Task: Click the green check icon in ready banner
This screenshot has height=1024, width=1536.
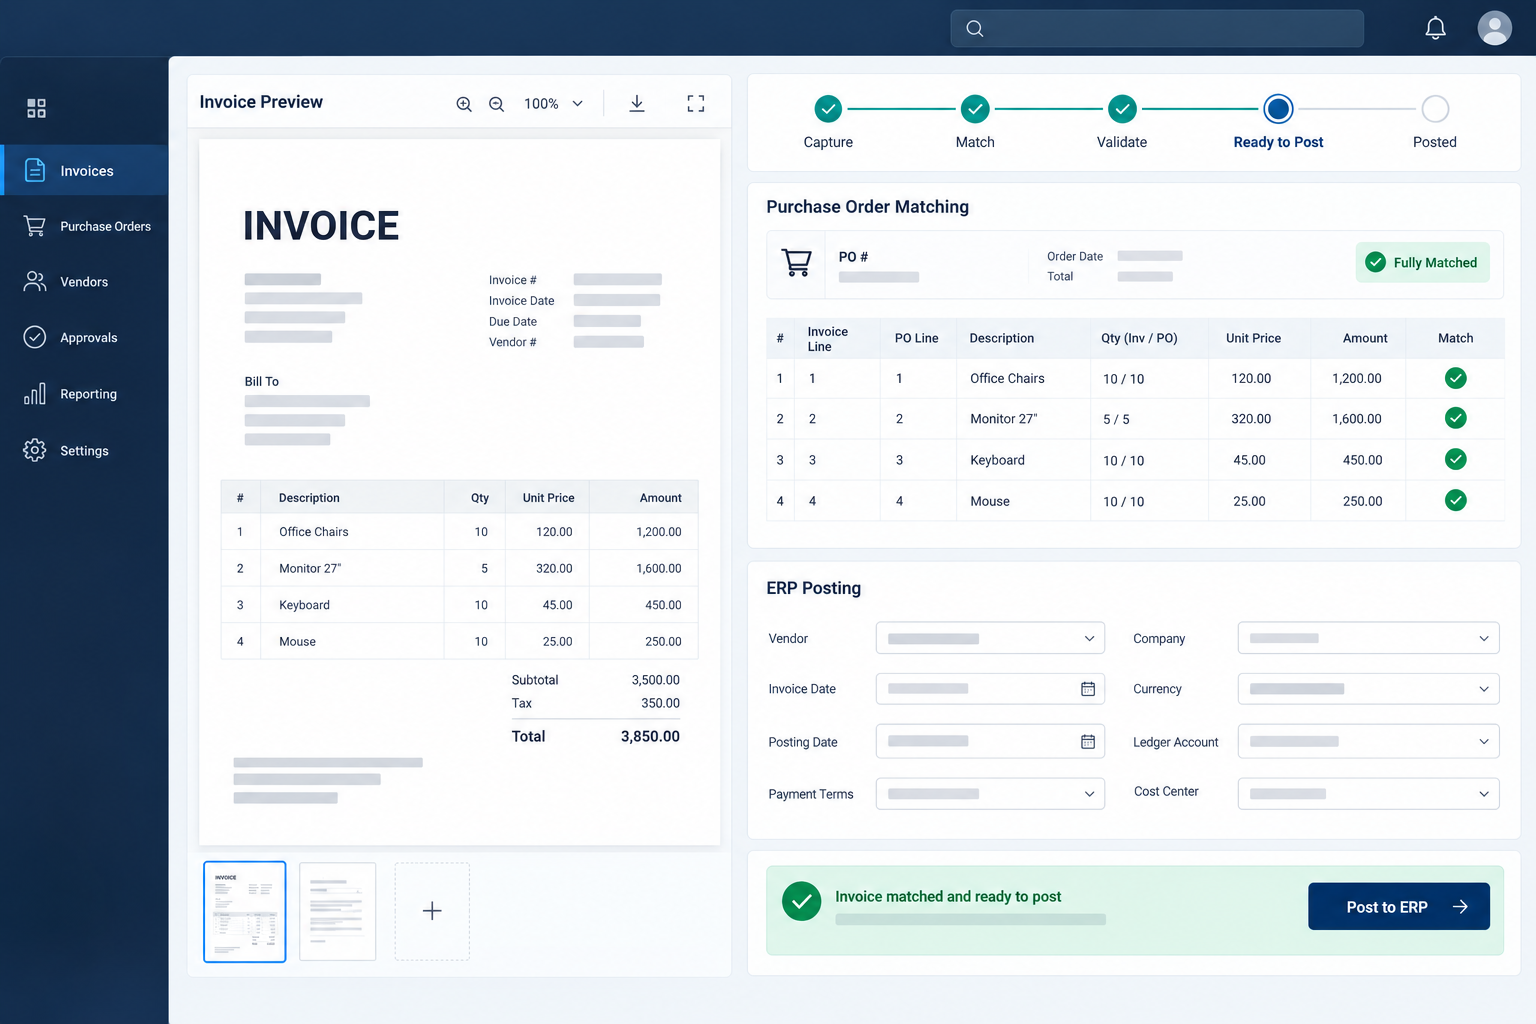Action: pos(801,901)
